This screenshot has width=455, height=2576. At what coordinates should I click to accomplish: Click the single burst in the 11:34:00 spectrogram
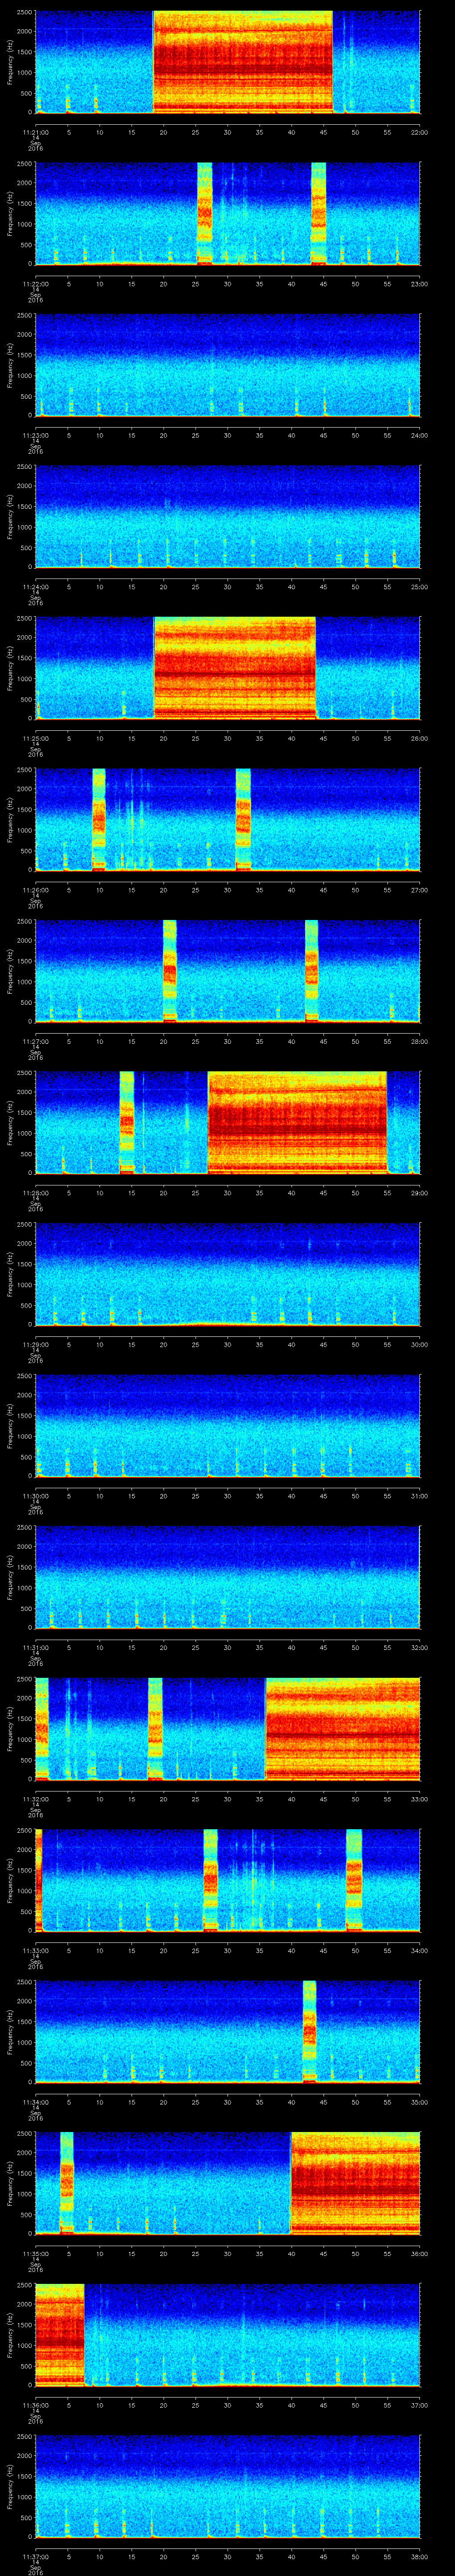309,2030
